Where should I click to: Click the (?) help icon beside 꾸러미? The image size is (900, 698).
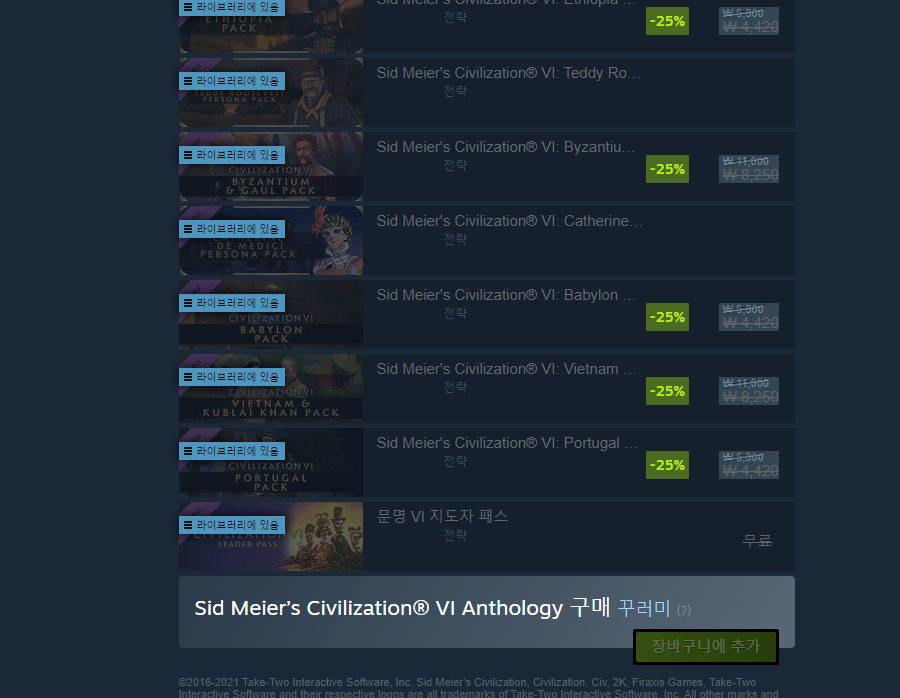pyautogui.click(x=684, y=610)
